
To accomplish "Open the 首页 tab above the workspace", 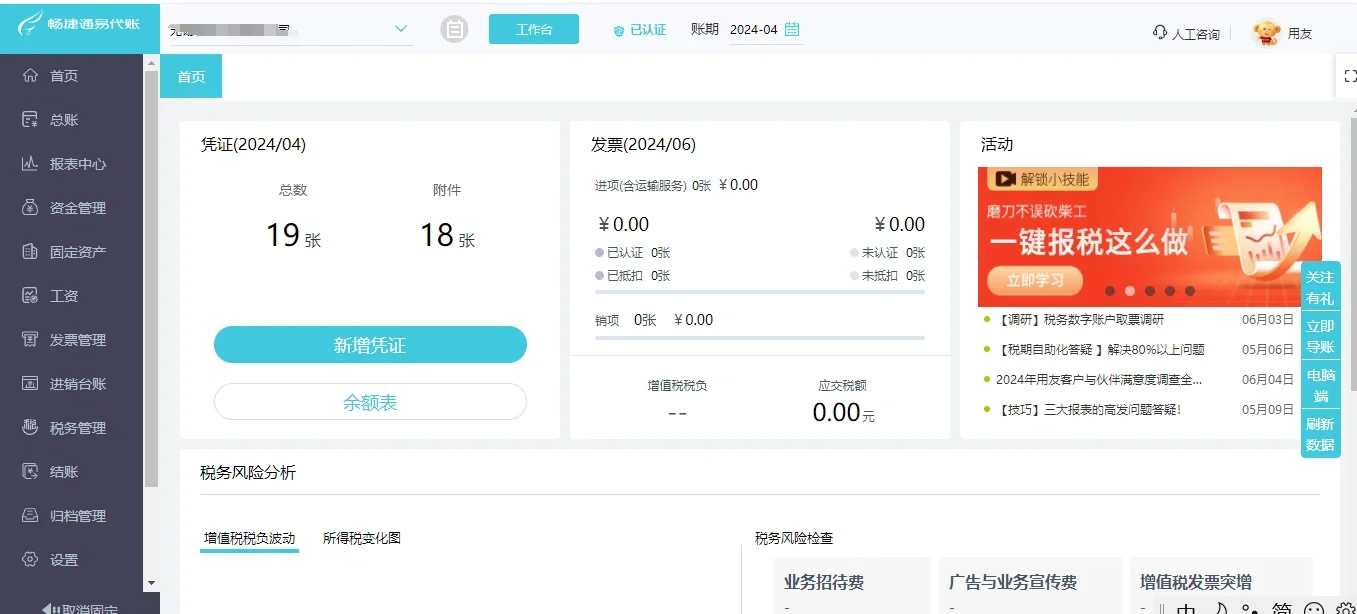I will [191, 76].
